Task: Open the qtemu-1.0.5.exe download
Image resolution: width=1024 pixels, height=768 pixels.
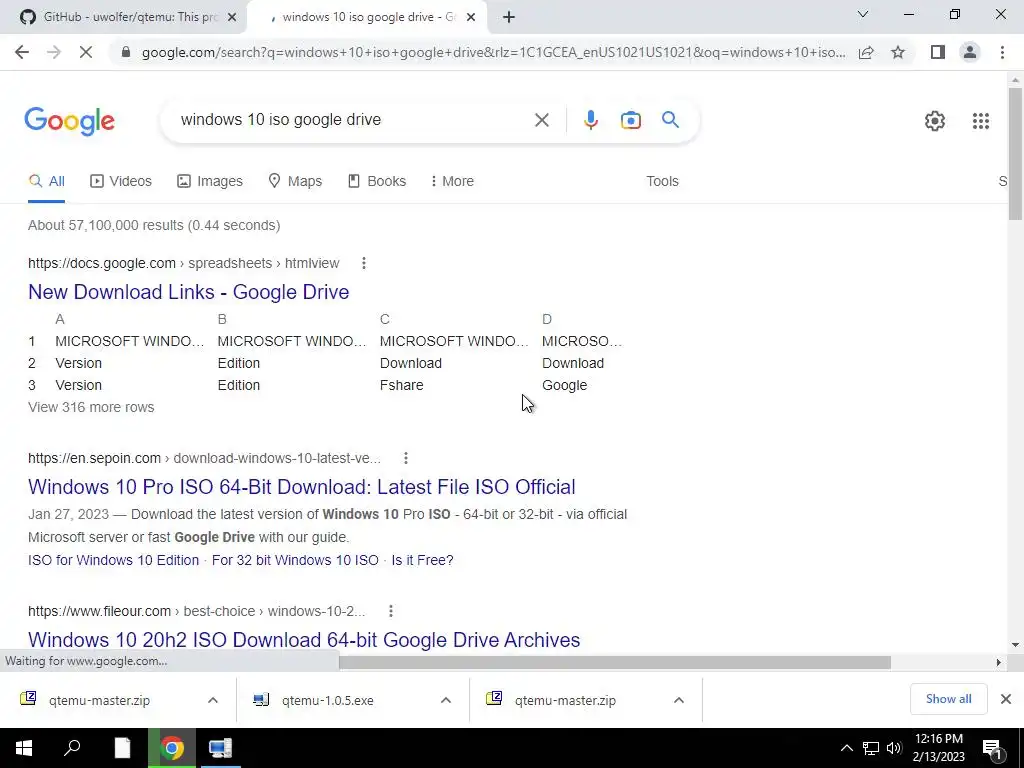Action: point(327,700)
